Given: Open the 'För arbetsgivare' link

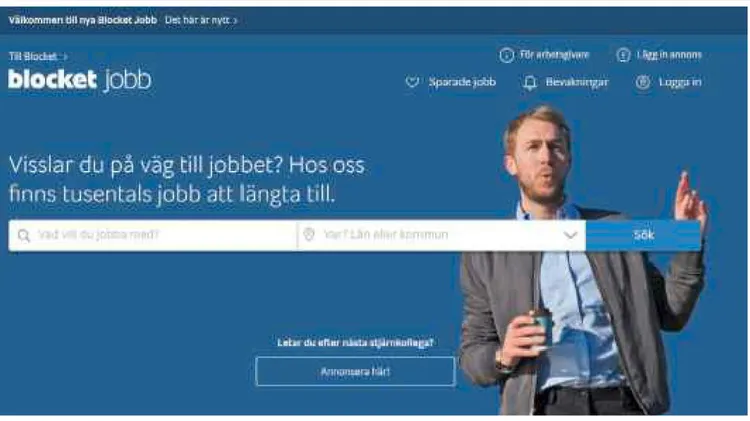Looking at the screenshot, I should click(554, 55).
